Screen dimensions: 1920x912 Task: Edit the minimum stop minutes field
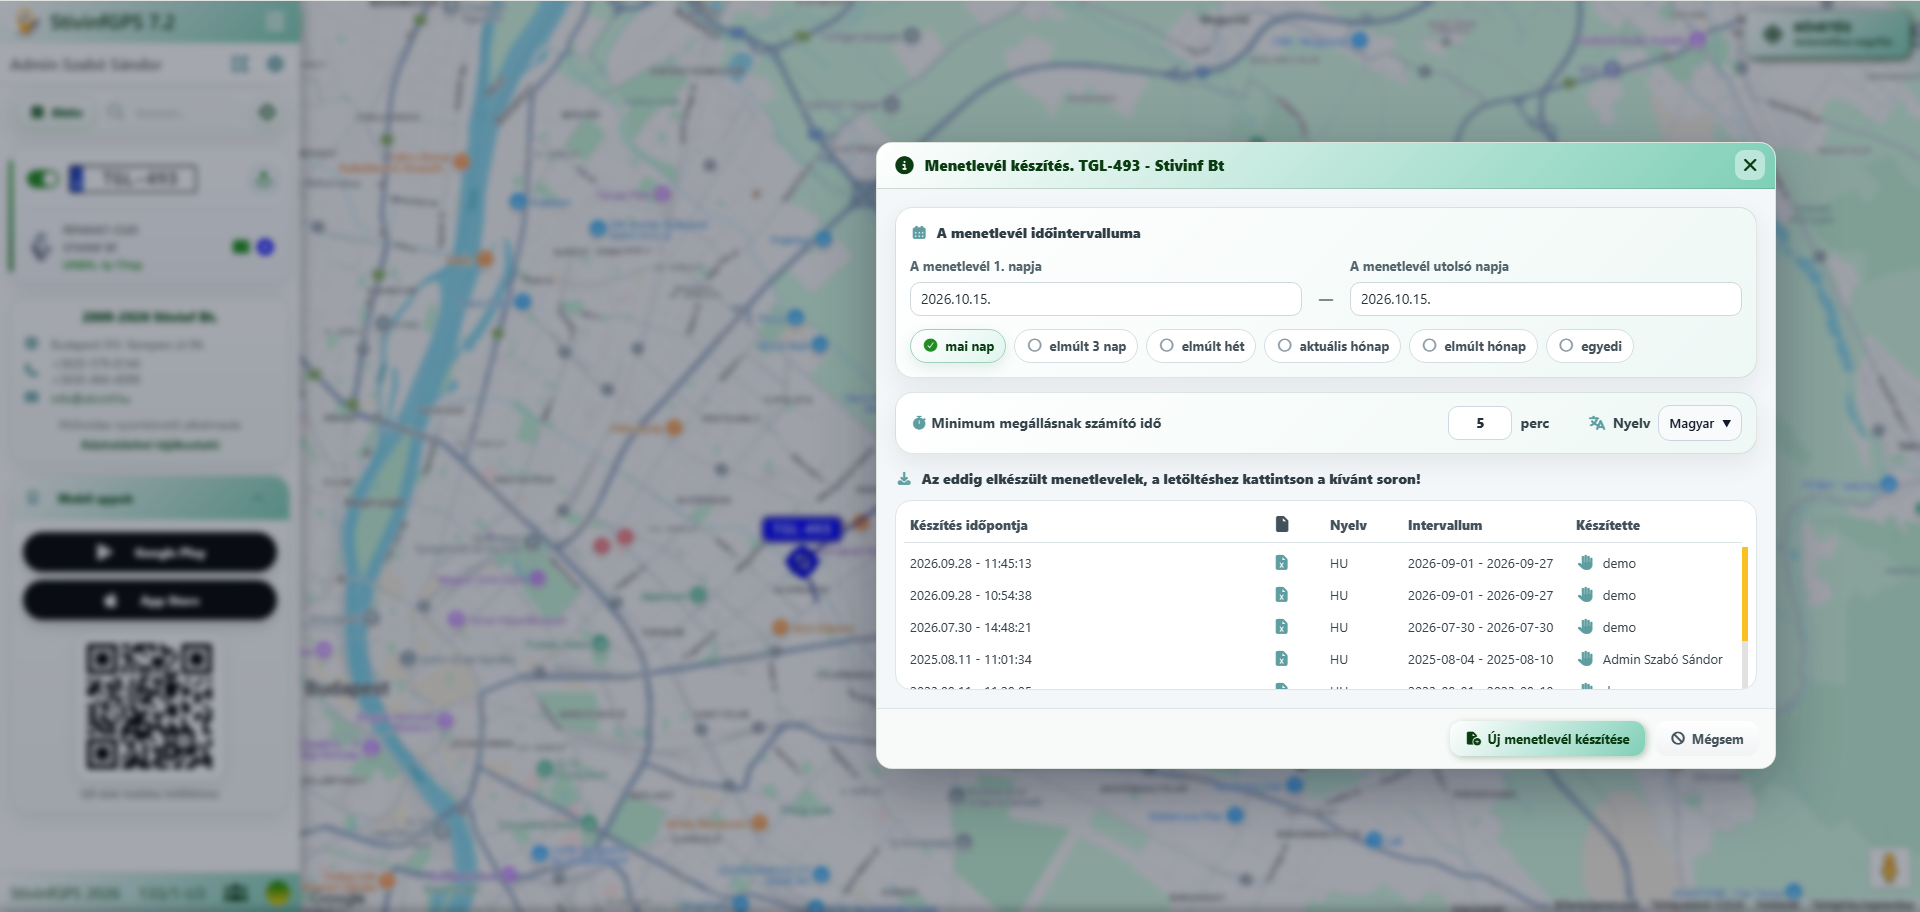(x=1479, y=423)
